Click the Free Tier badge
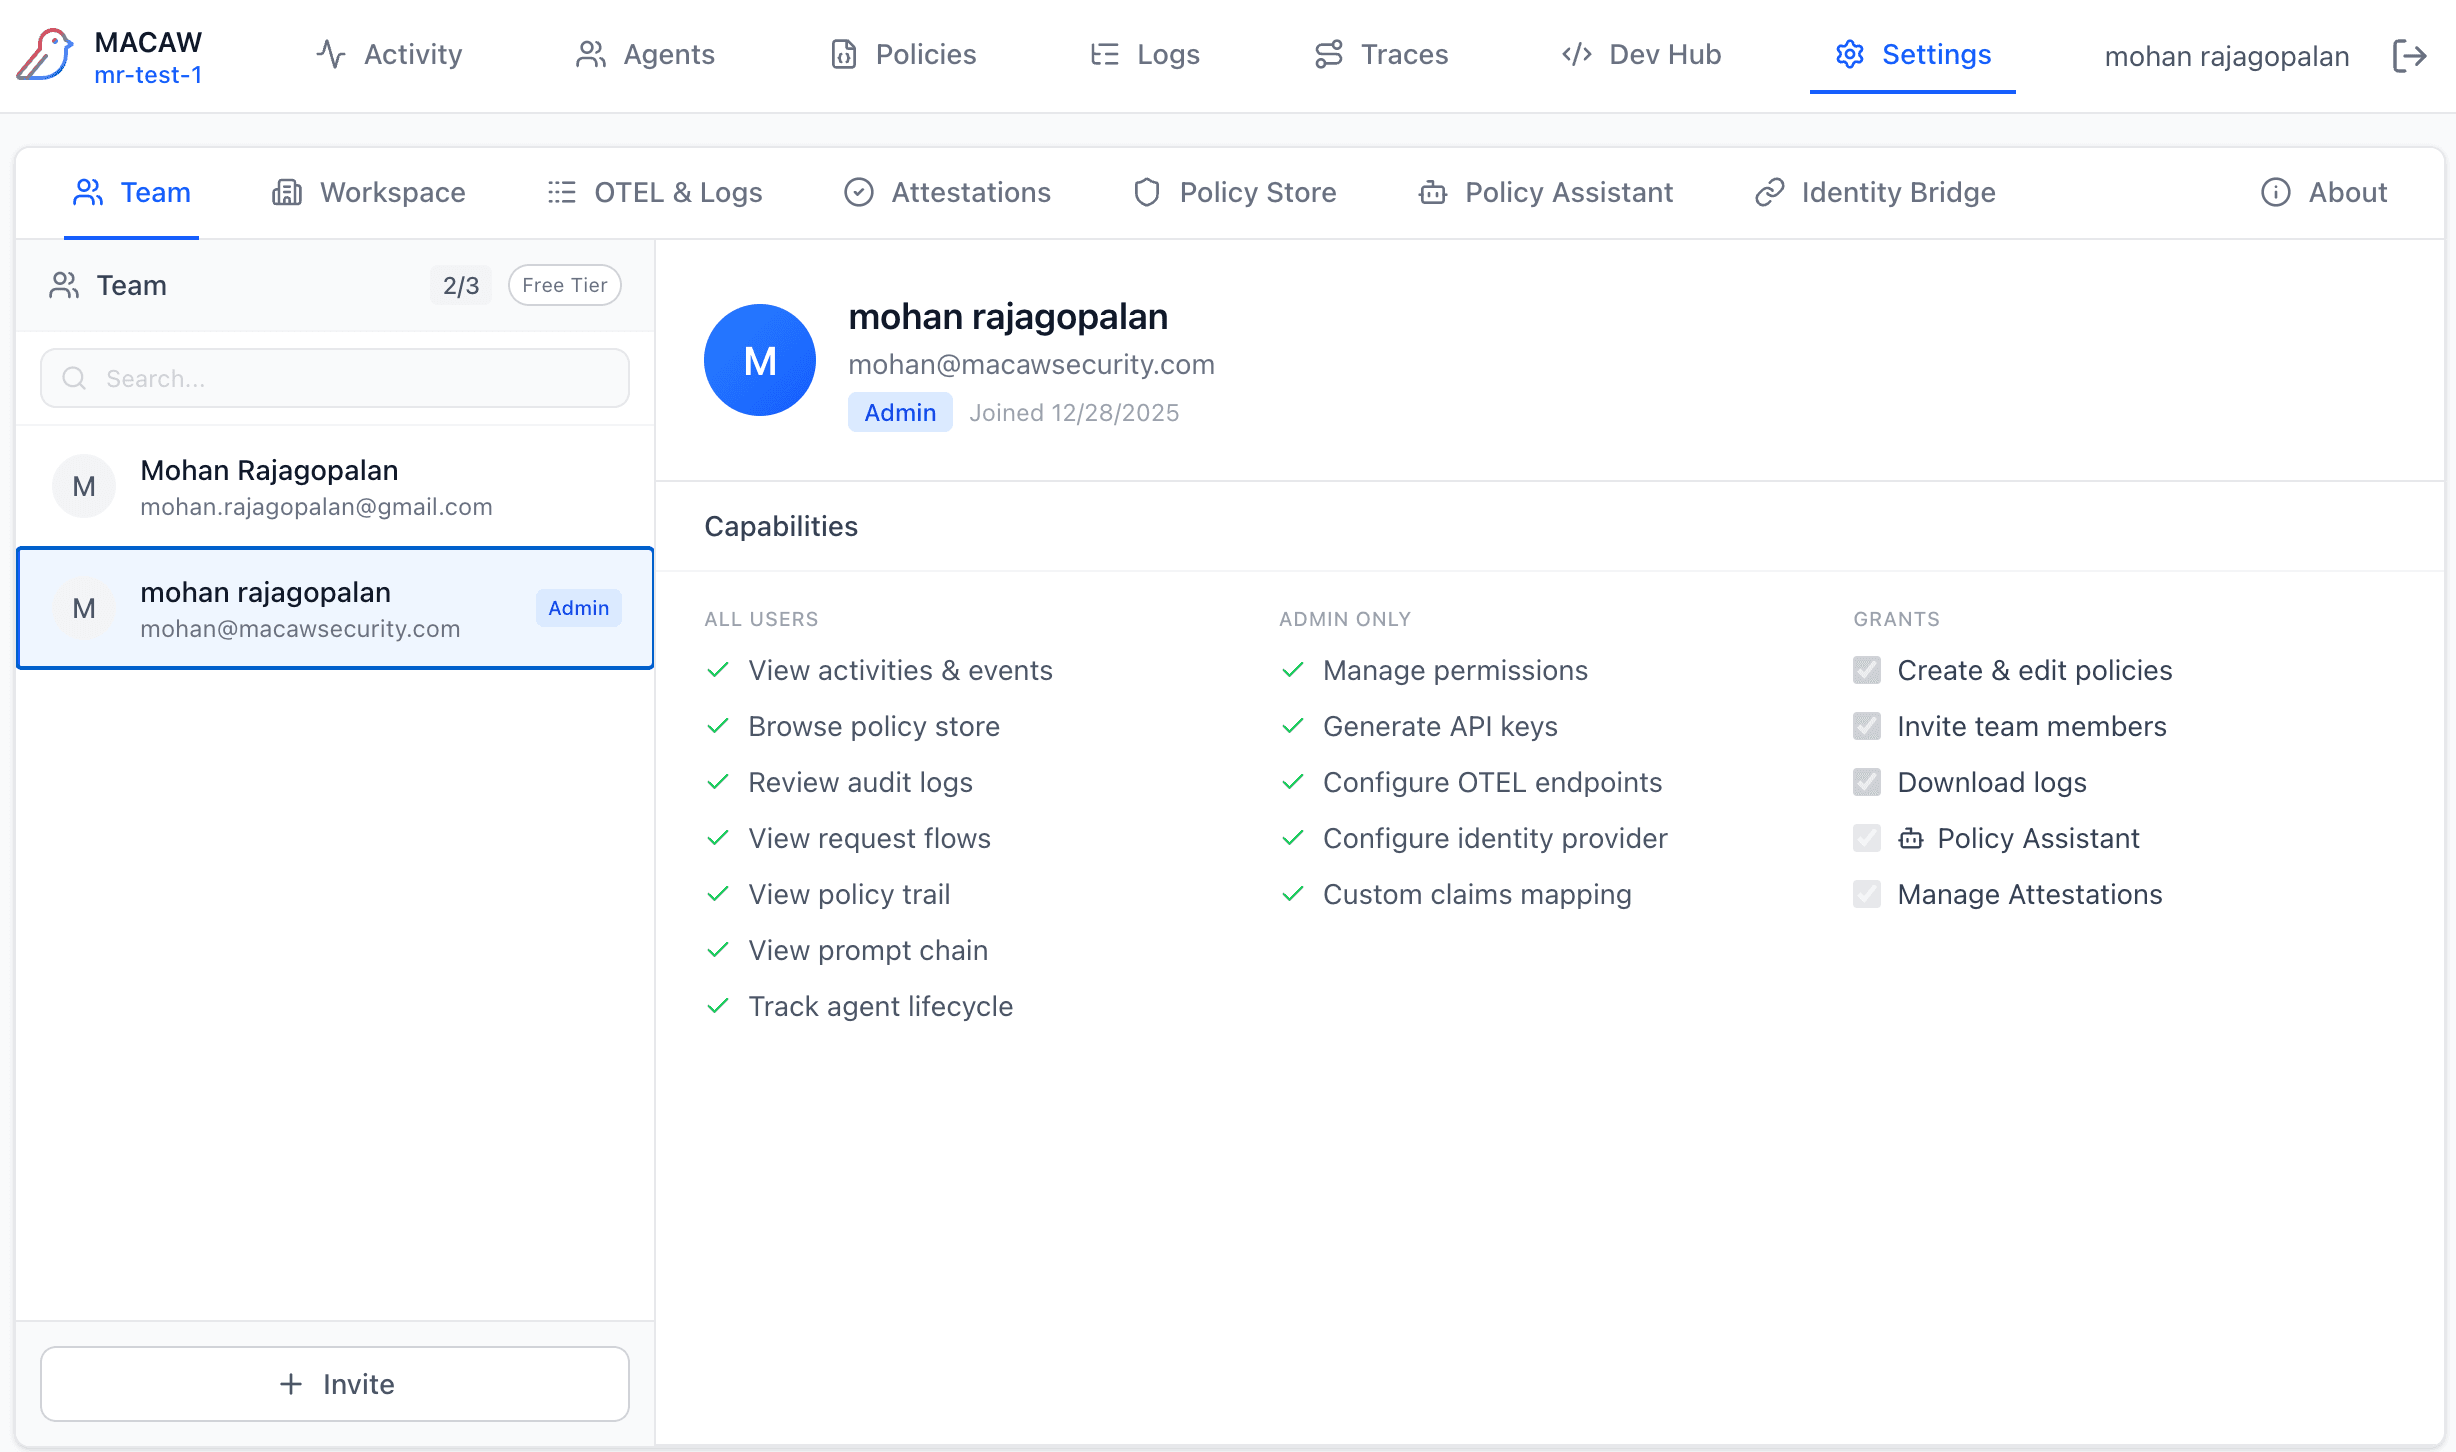This screenshot has width=2456, height=1452. (564, 285)
